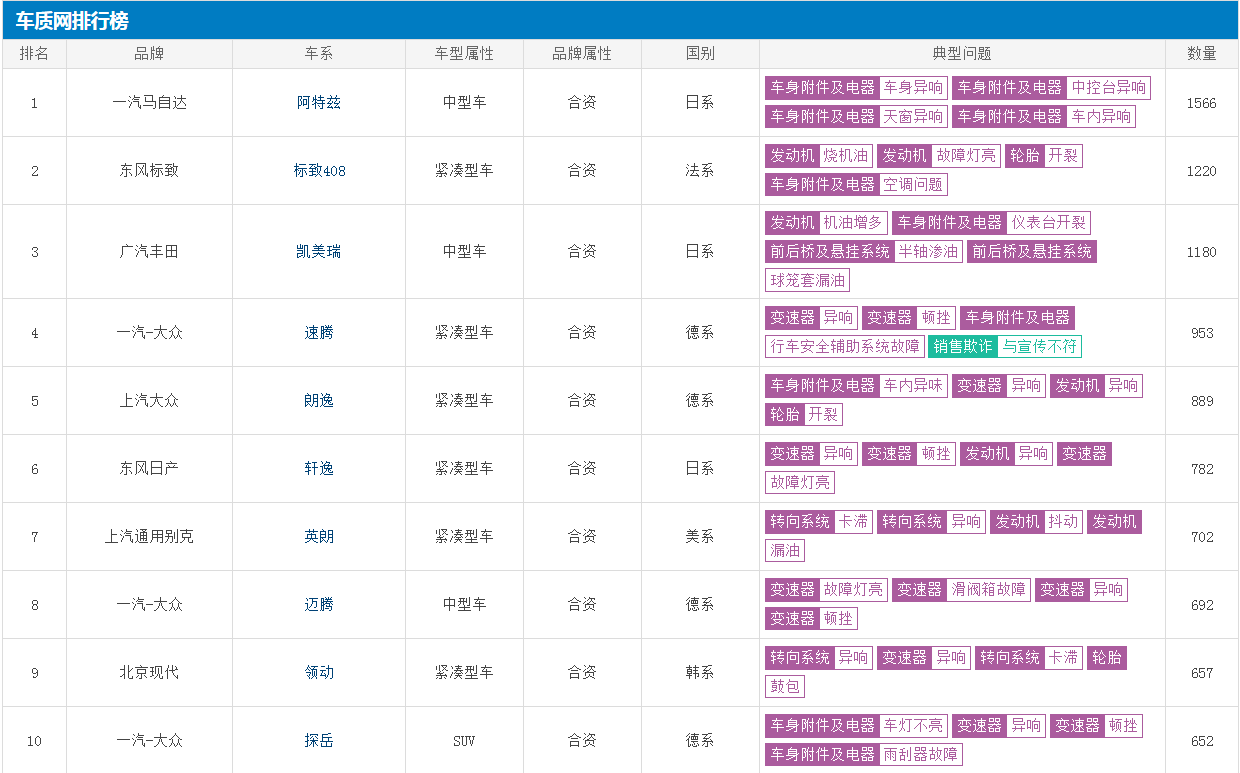Select the 机油增多 problem tag
This screenshot has height=773, width=1240.
pyautogui.click(x=853, y=223)
